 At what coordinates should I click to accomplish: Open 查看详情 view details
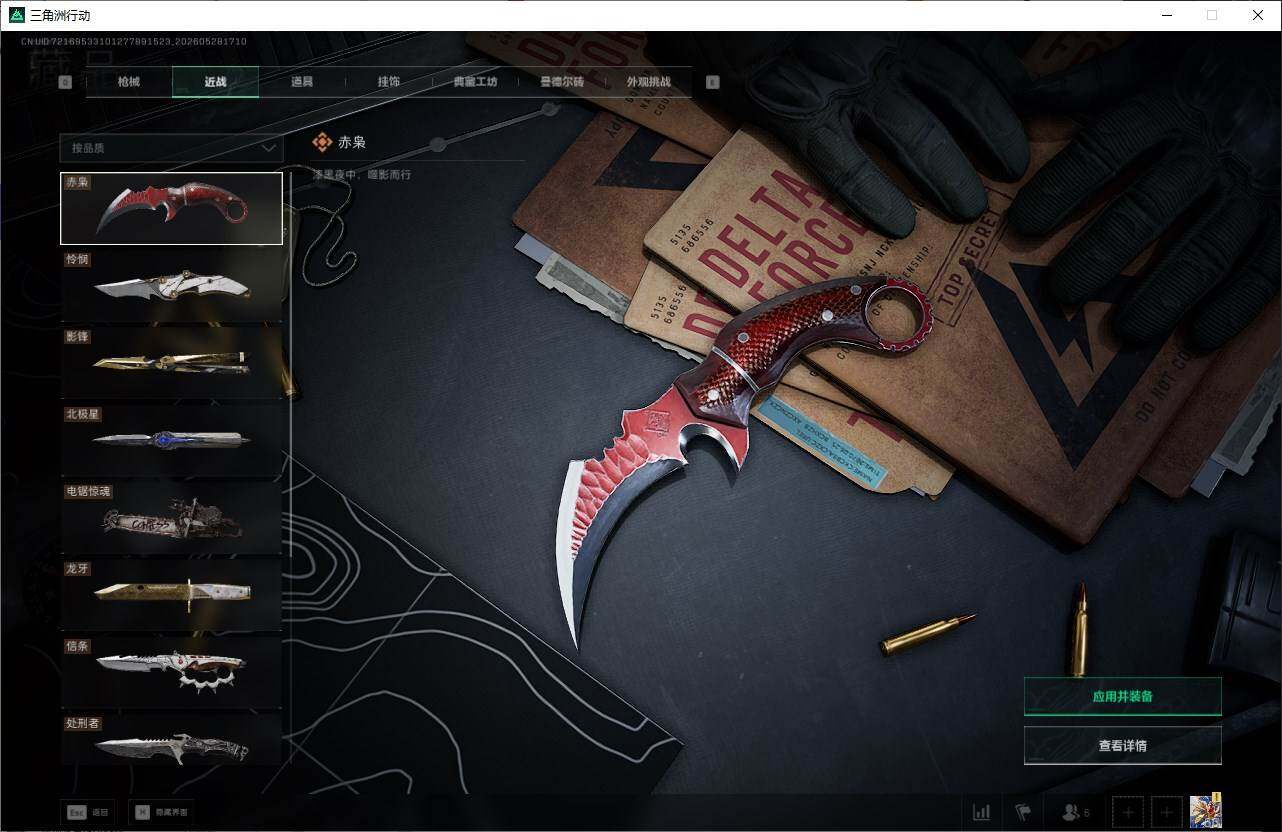pos(1122,745)
